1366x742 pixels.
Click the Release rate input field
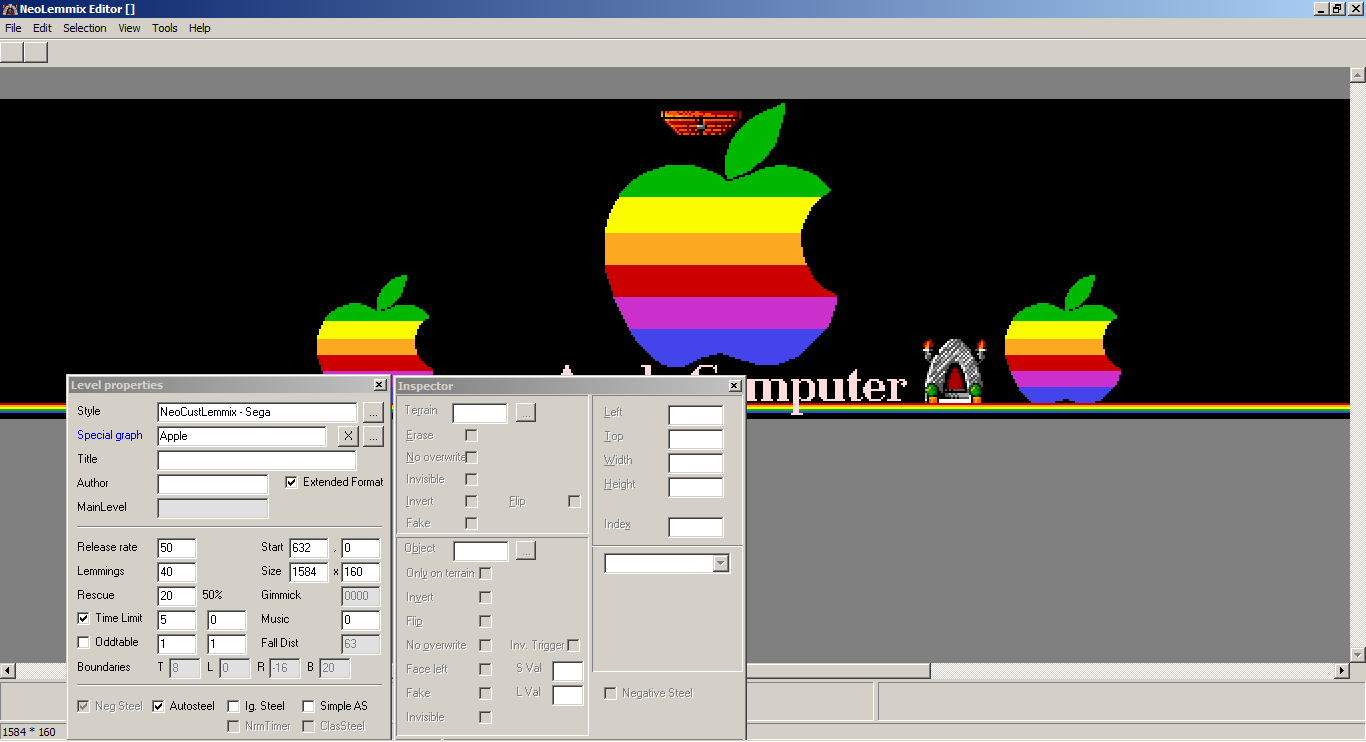click(177, 548)
